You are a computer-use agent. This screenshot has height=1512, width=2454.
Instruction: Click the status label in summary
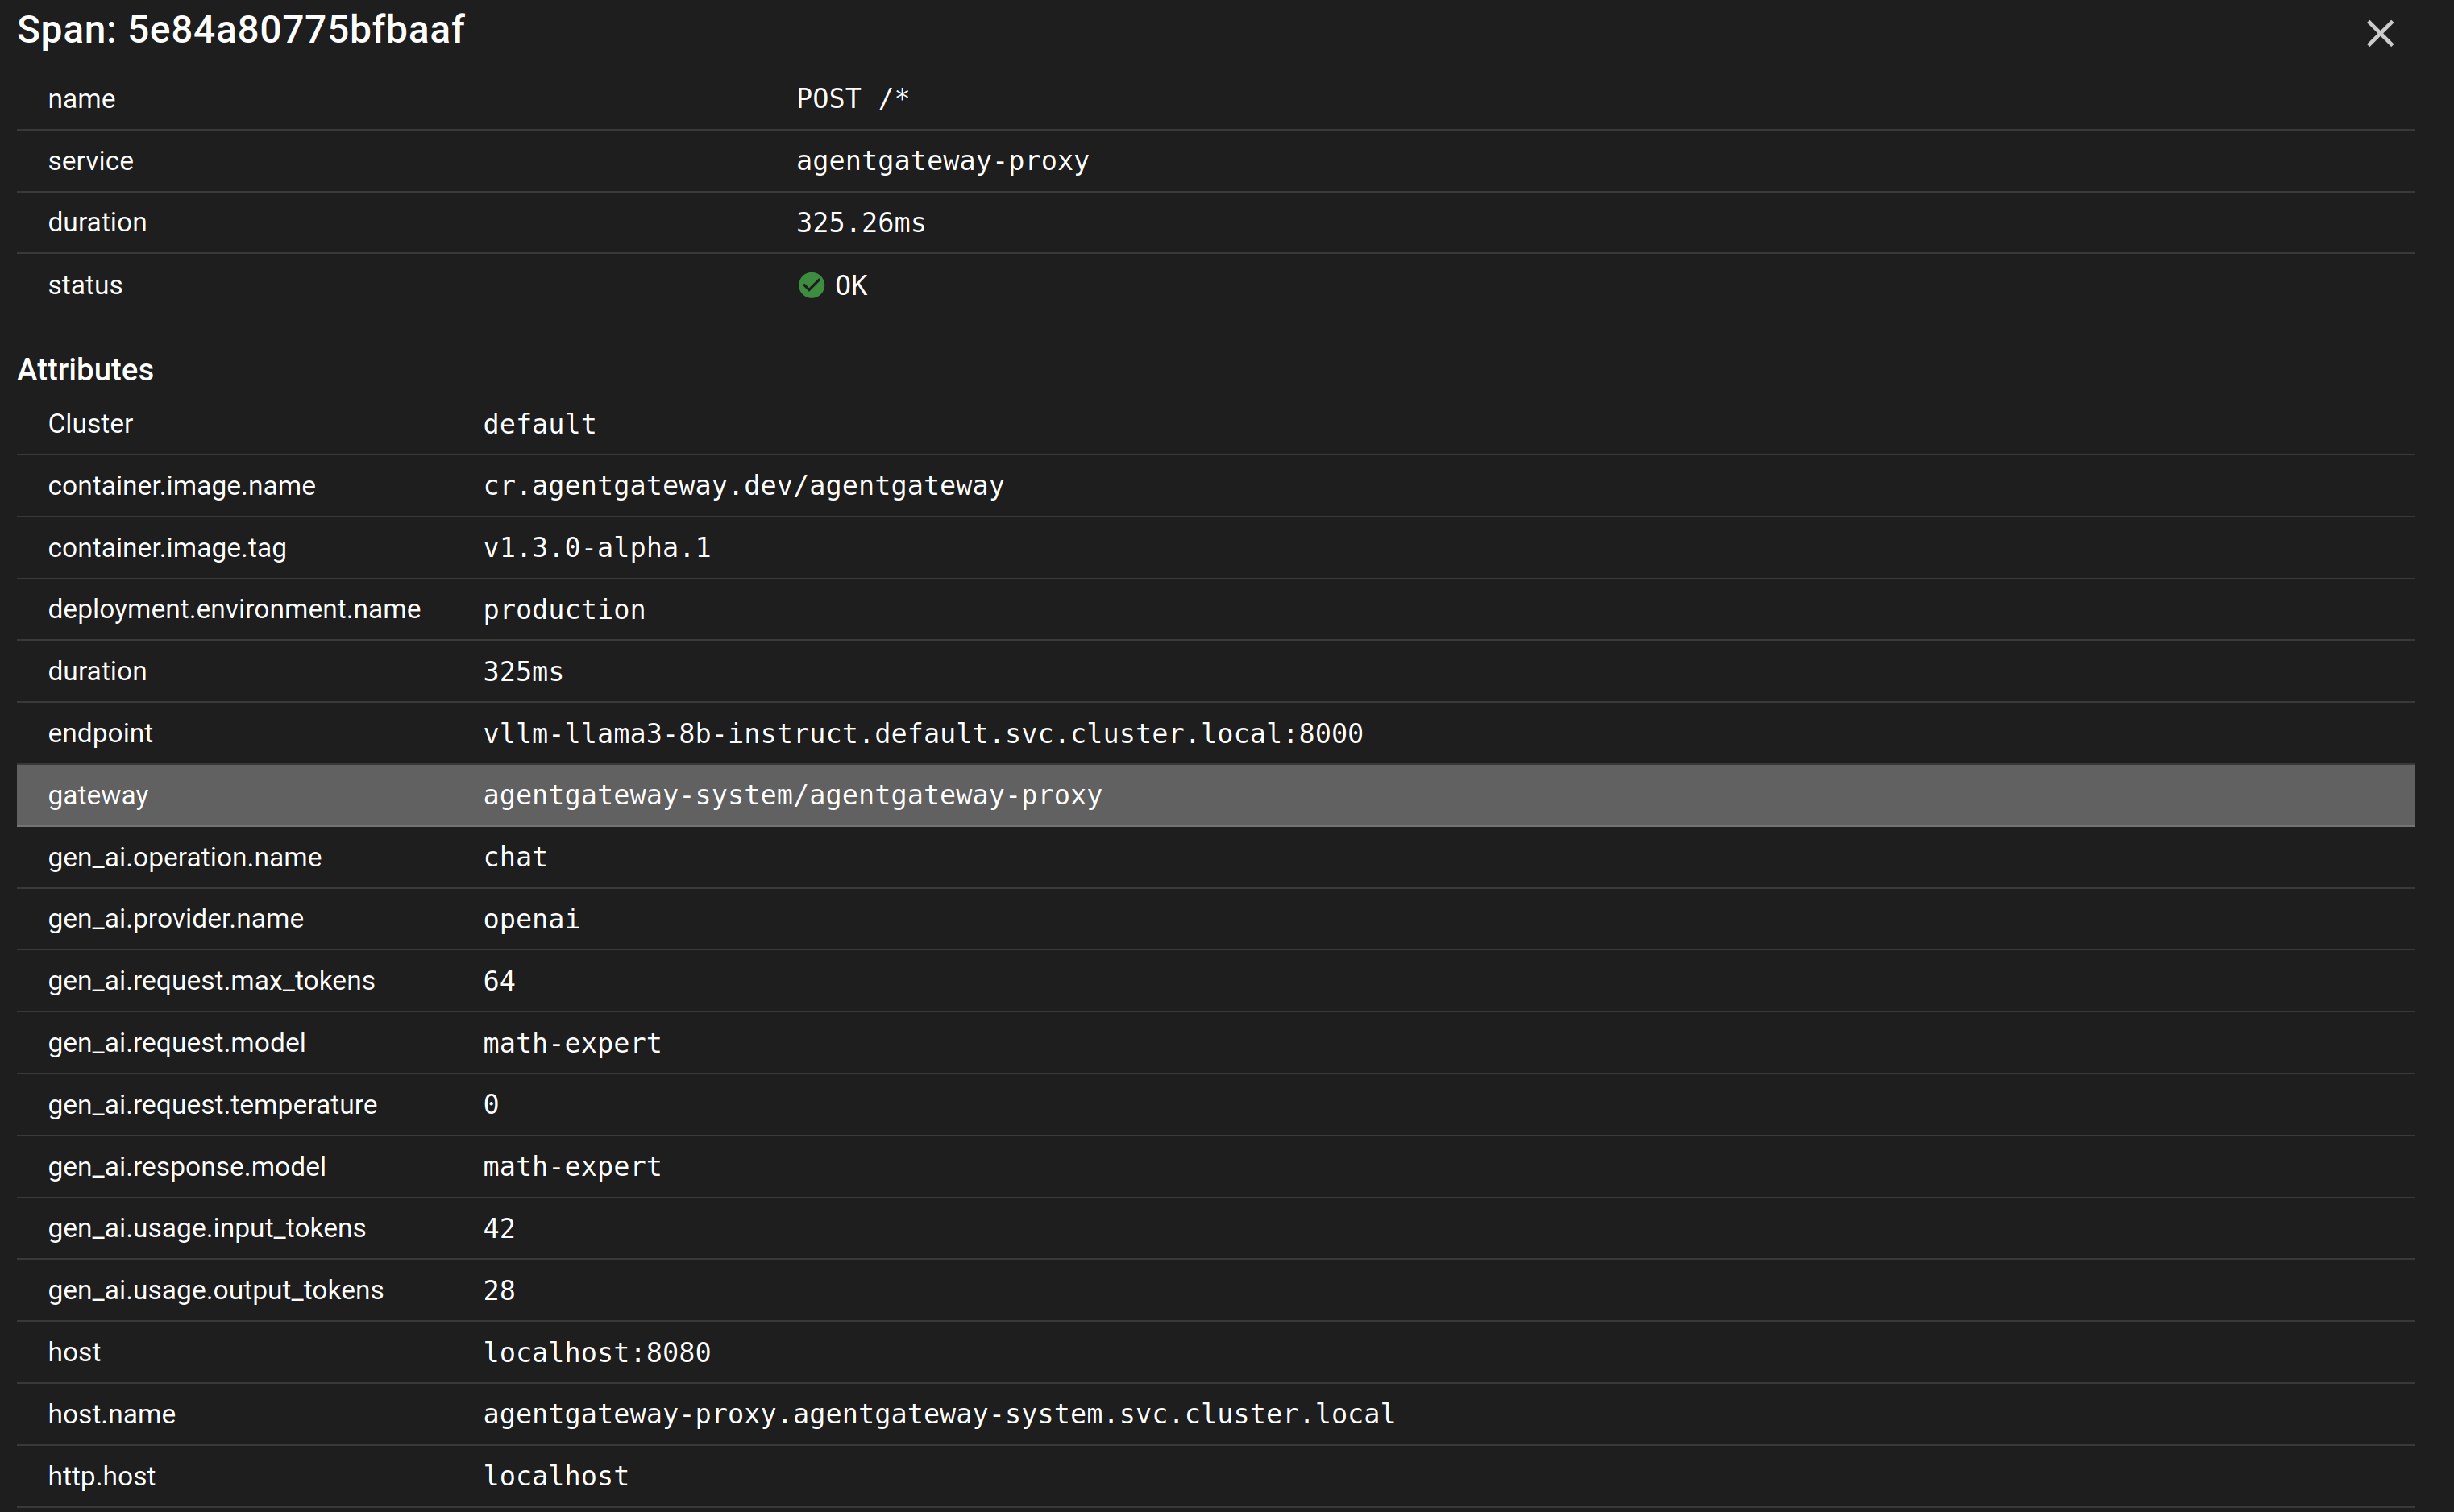(x=85, y=286)
